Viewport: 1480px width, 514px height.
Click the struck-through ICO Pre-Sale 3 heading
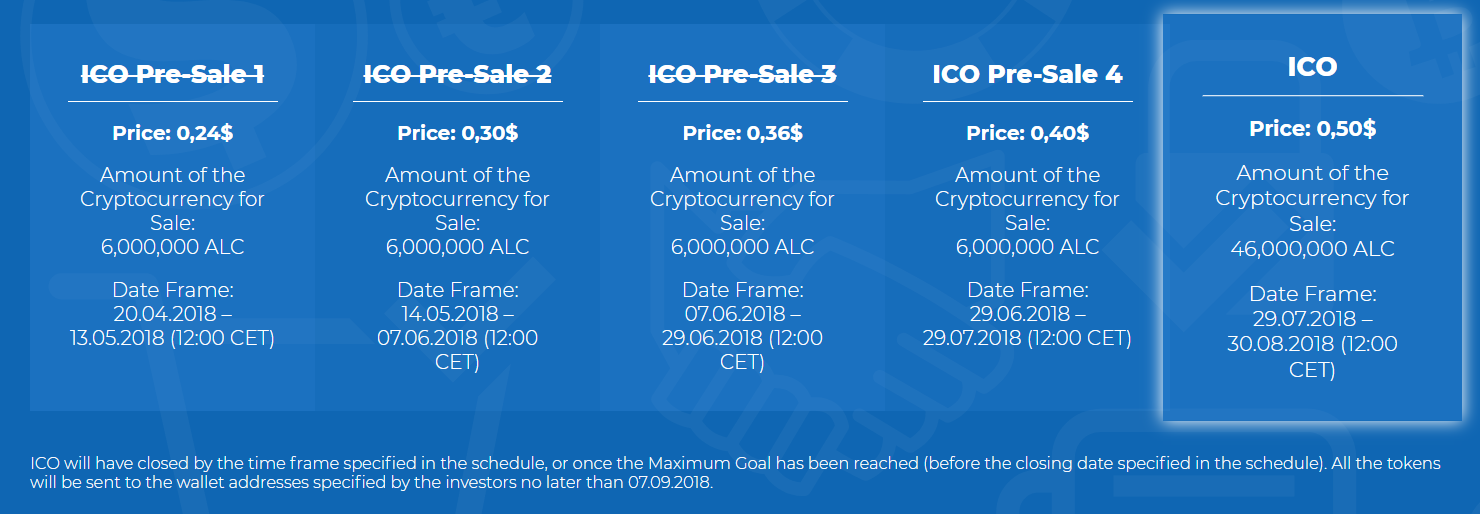coord(742,74)
